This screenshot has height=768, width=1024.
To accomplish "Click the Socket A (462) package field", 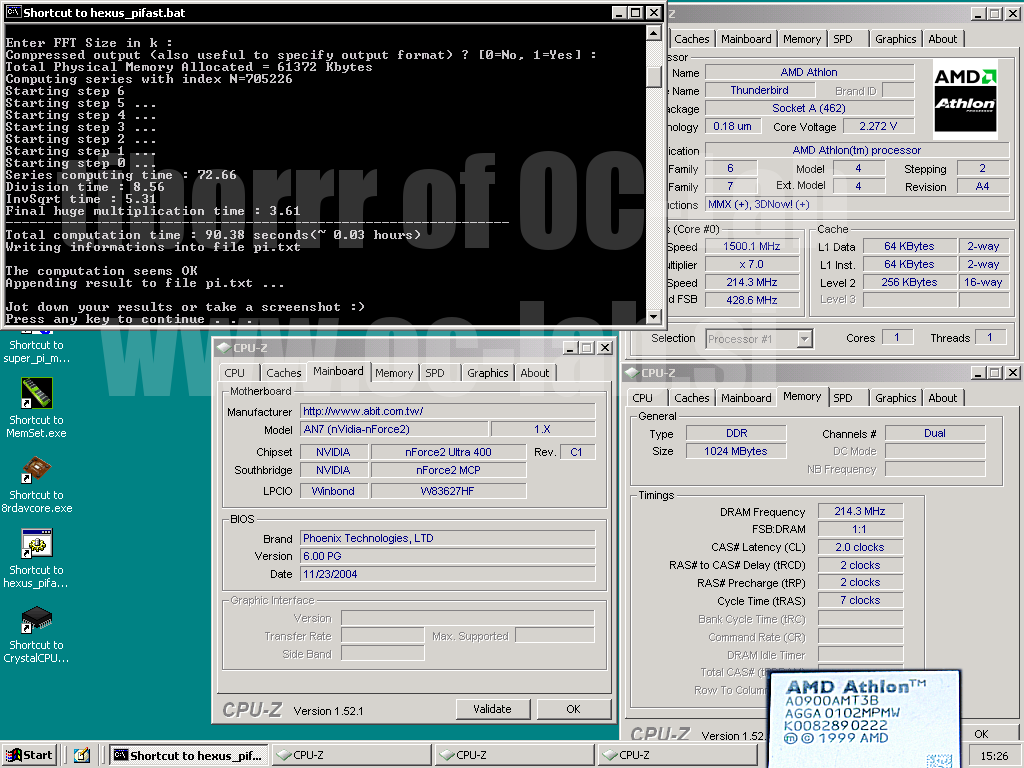I will click(x=809, y=108).
